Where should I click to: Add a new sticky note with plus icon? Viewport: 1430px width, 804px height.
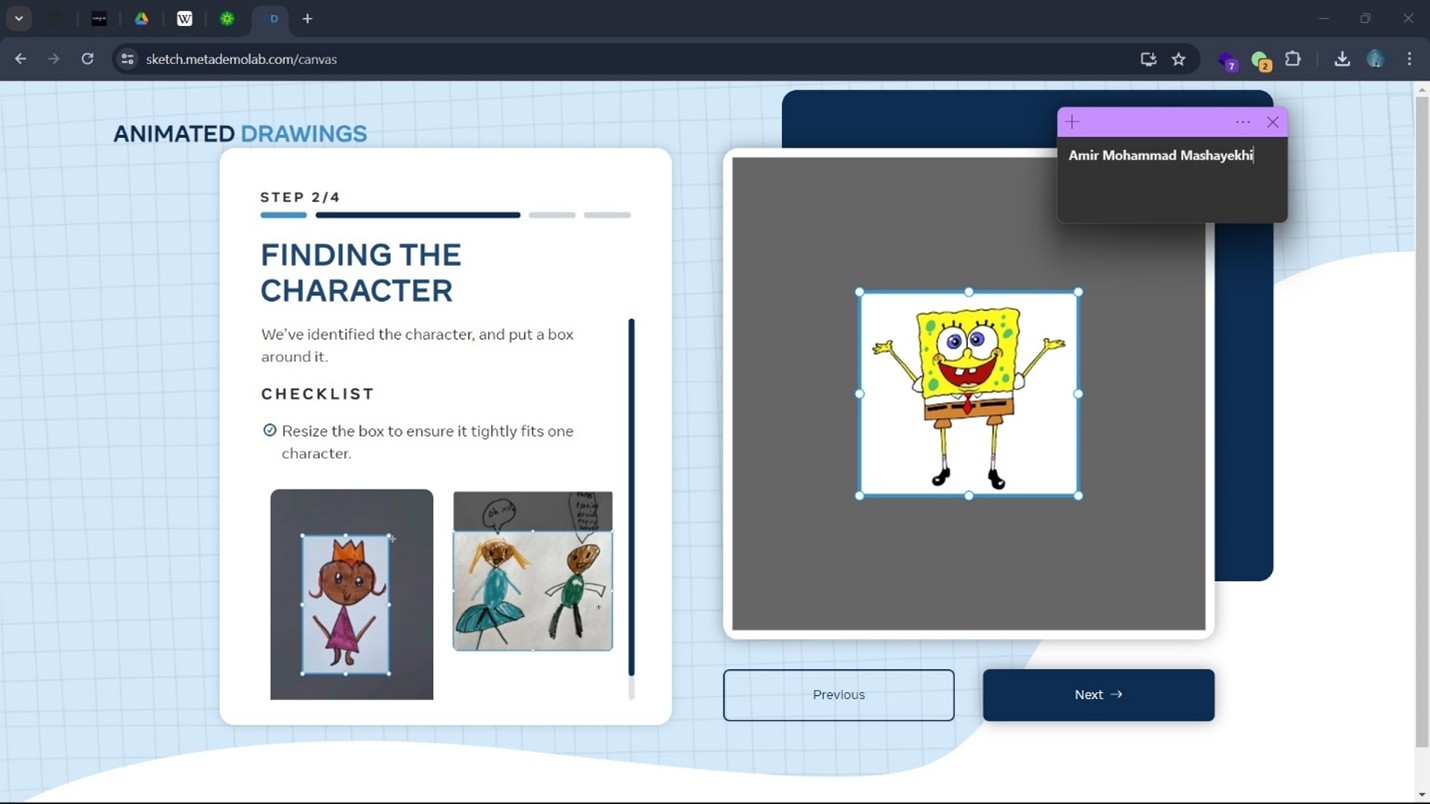point(1072,122)
